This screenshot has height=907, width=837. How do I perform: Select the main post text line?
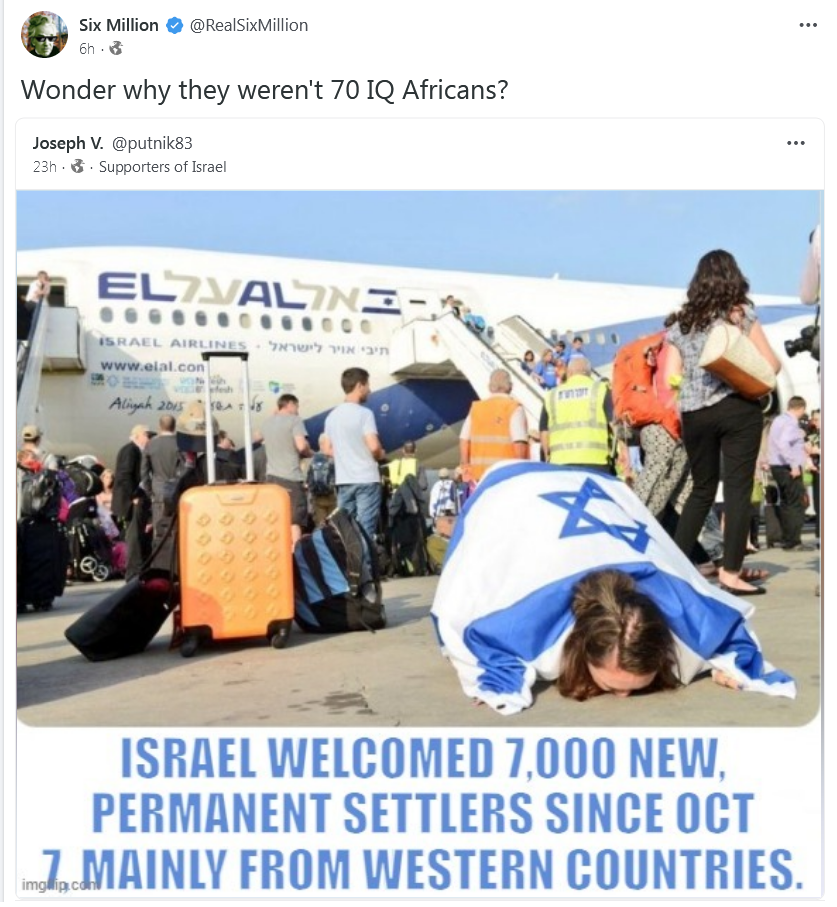tap(264, 90)
